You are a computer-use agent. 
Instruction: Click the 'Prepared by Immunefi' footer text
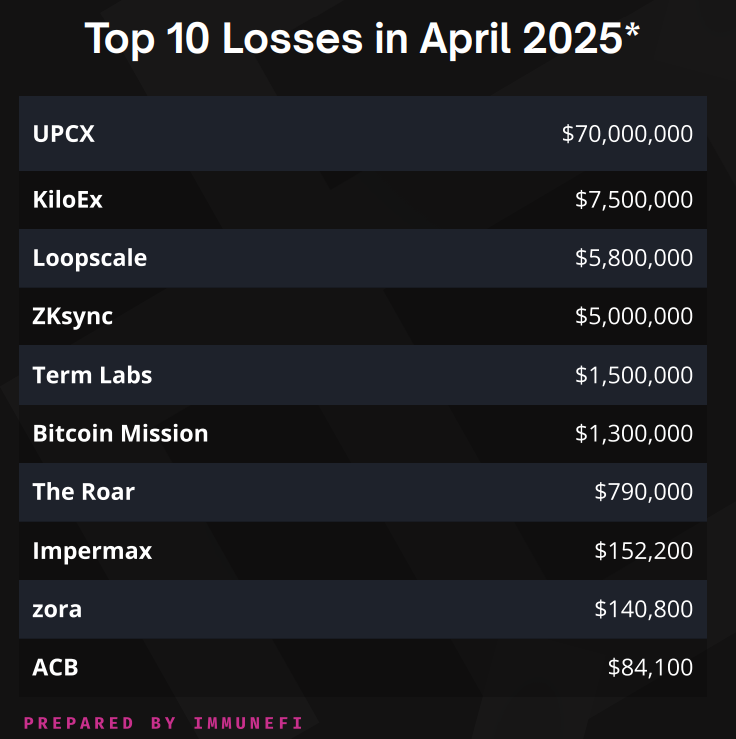[163, 722]
